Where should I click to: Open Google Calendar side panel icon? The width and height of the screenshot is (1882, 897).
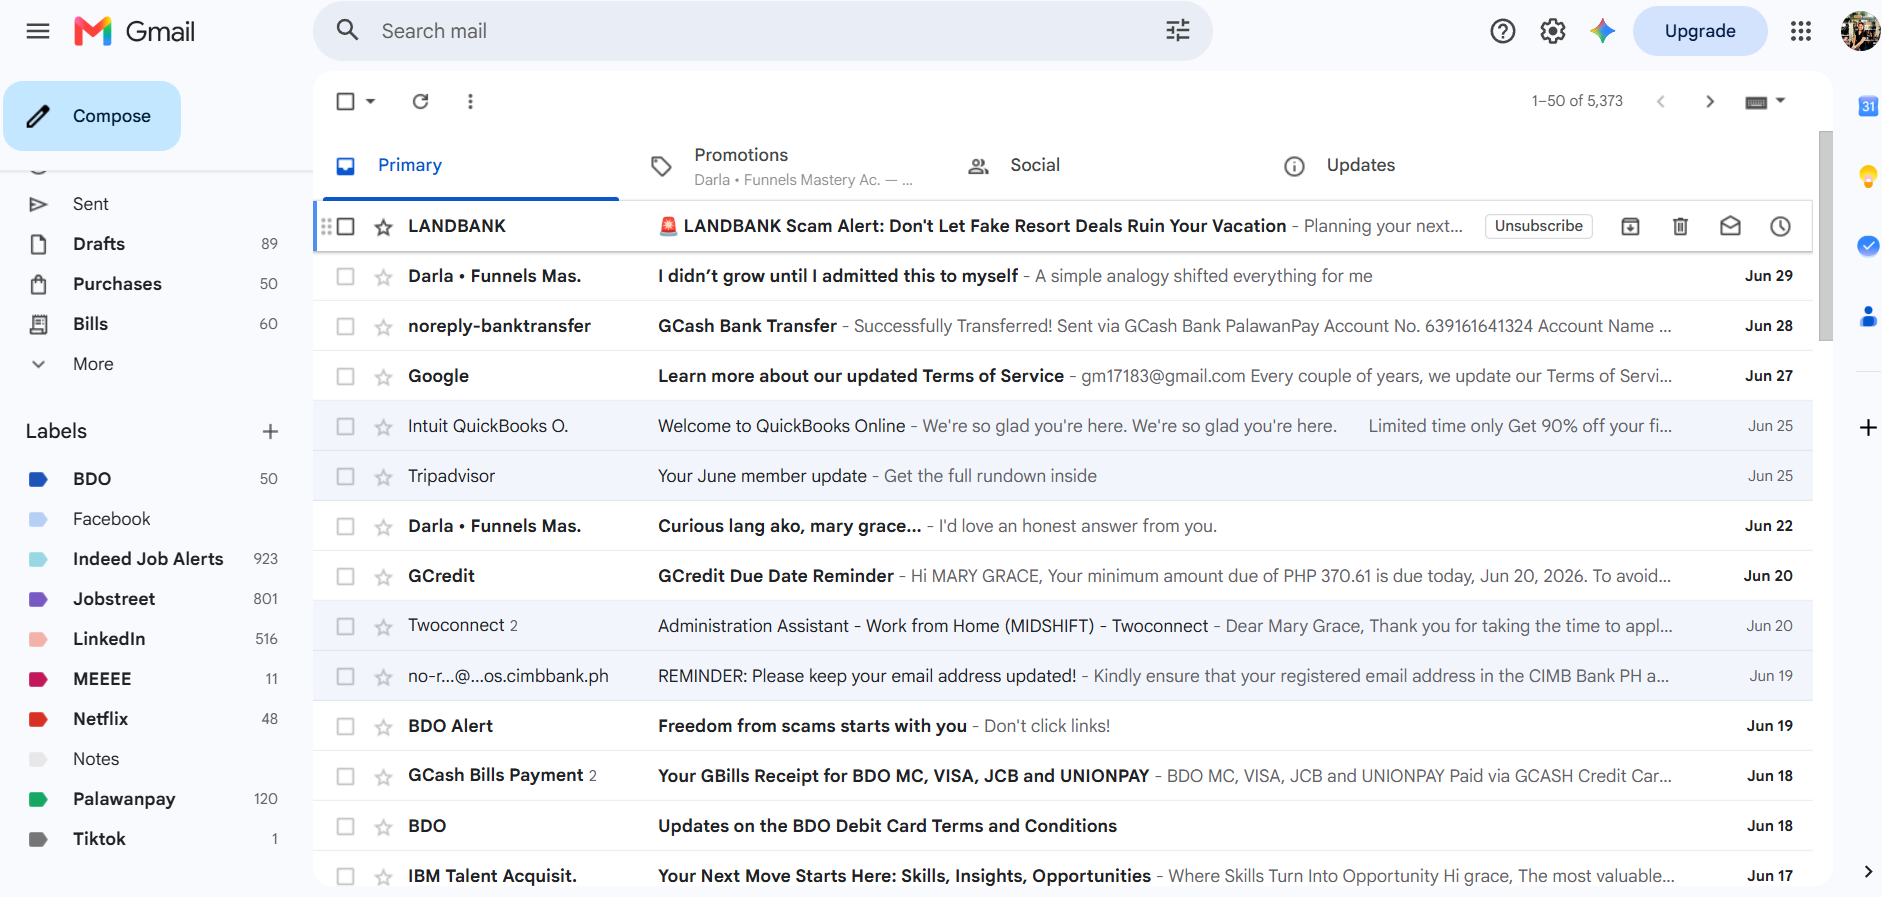coord(1868,106)
